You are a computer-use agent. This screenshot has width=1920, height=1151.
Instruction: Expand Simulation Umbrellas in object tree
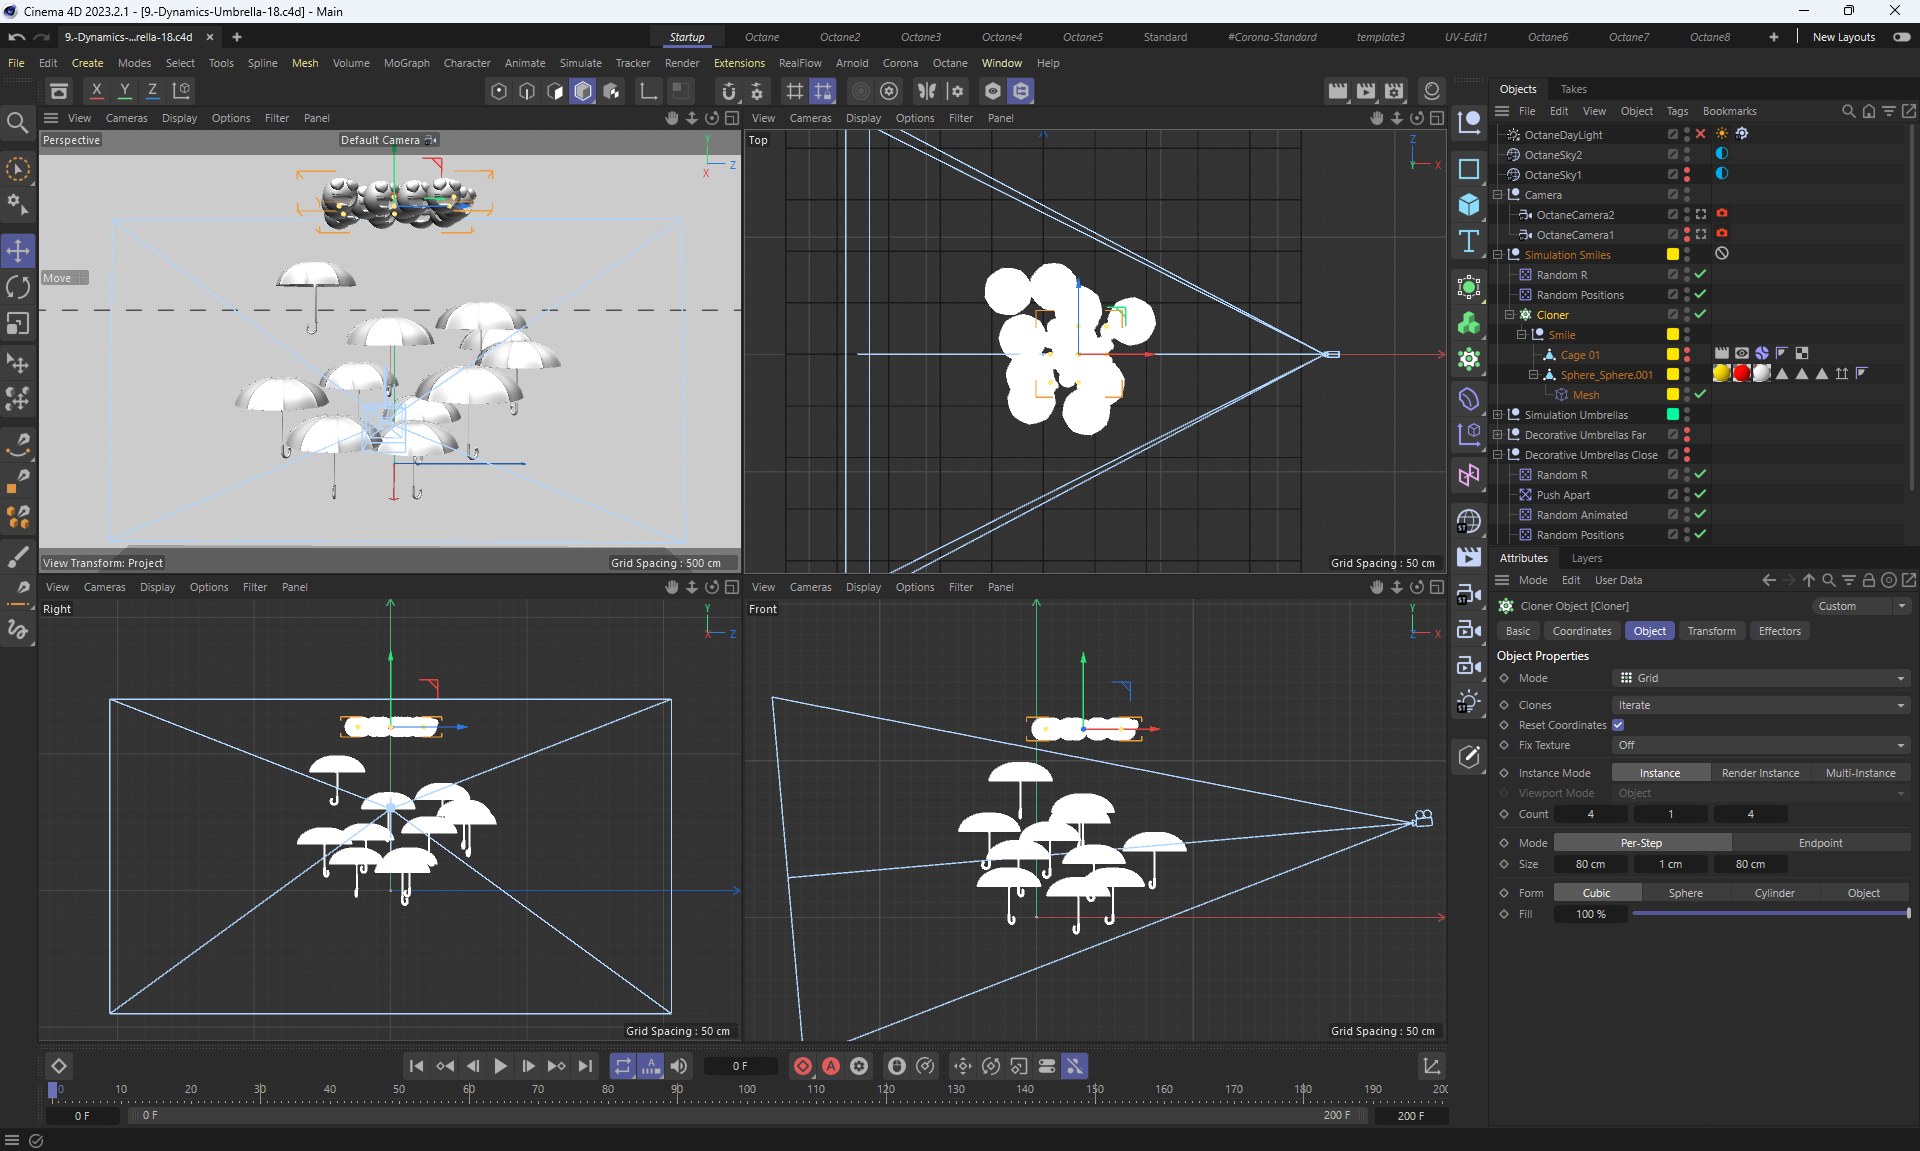(1498, 415)
